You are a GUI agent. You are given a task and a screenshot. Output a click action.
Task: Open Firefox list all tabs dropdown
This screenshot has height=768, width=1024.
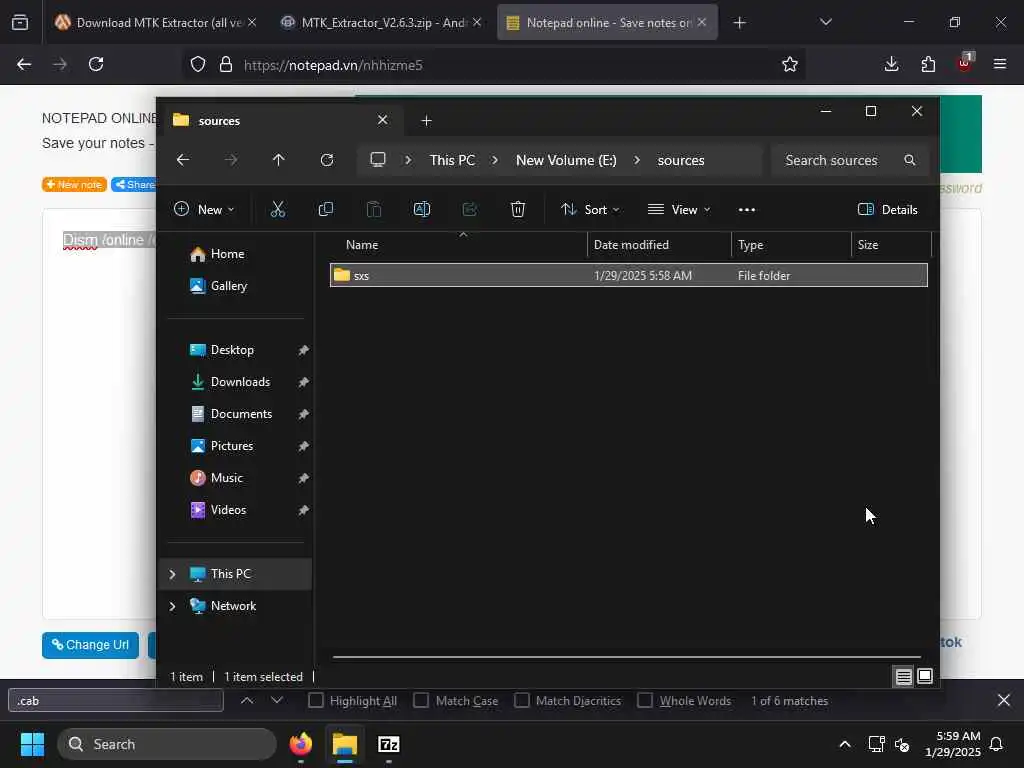coord(825,23)
